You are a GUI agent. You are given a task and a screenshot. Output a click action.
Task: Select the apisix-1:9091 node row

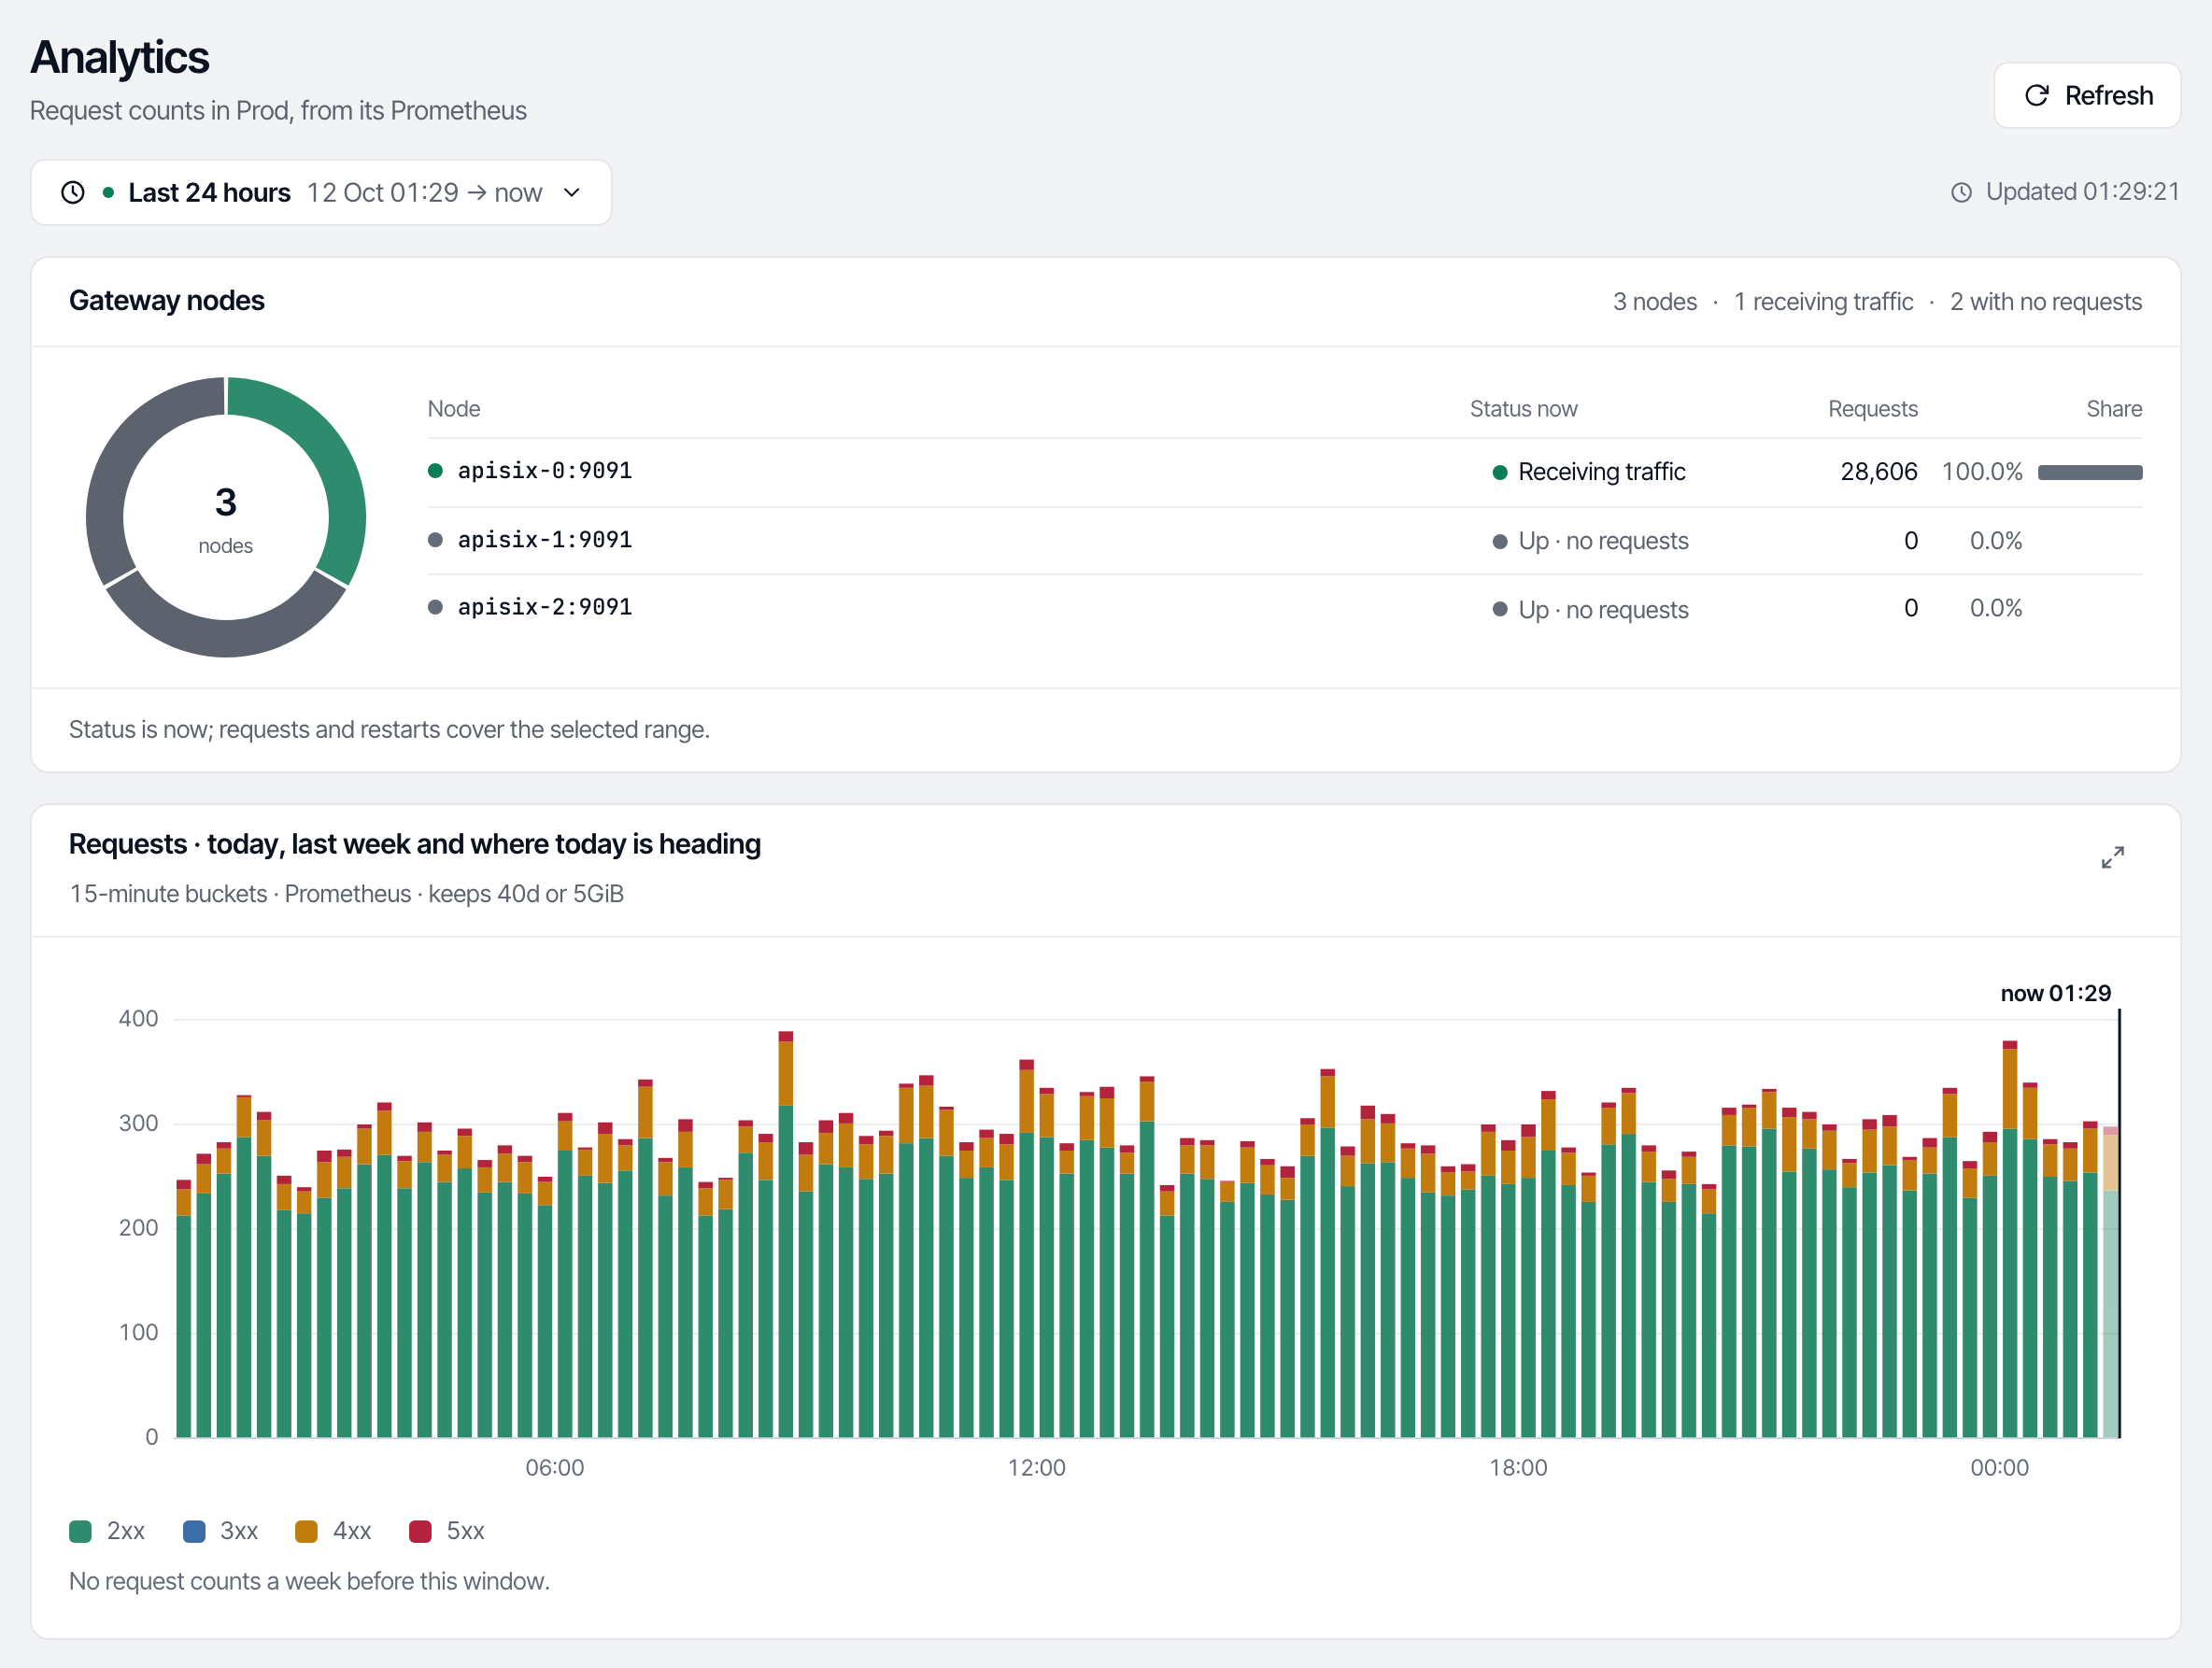pos(1284,540)
